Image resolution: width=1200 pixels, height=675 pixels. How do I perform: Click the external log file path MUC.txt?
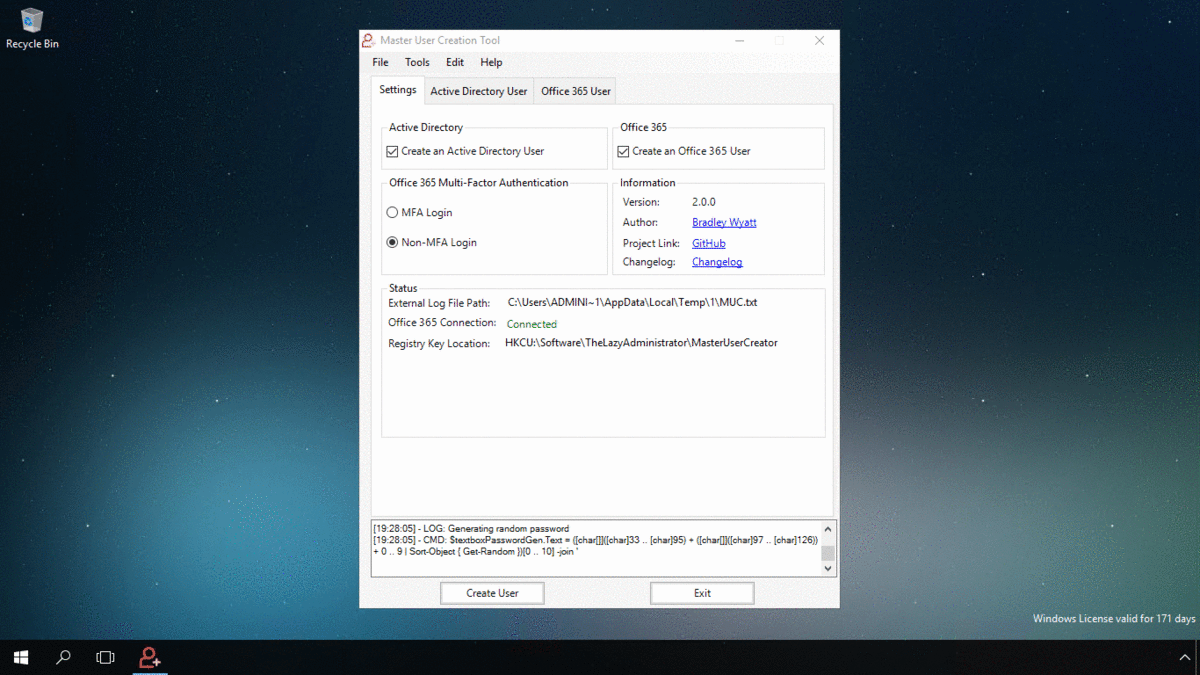[x=632, y=302]
